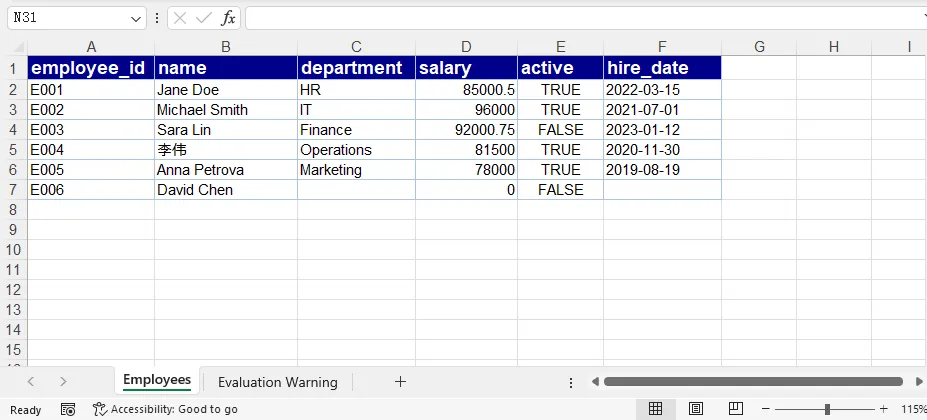The height and width of the screenshot is (420, 927).
Task: Select column D header
Action: tap(466, 47)
